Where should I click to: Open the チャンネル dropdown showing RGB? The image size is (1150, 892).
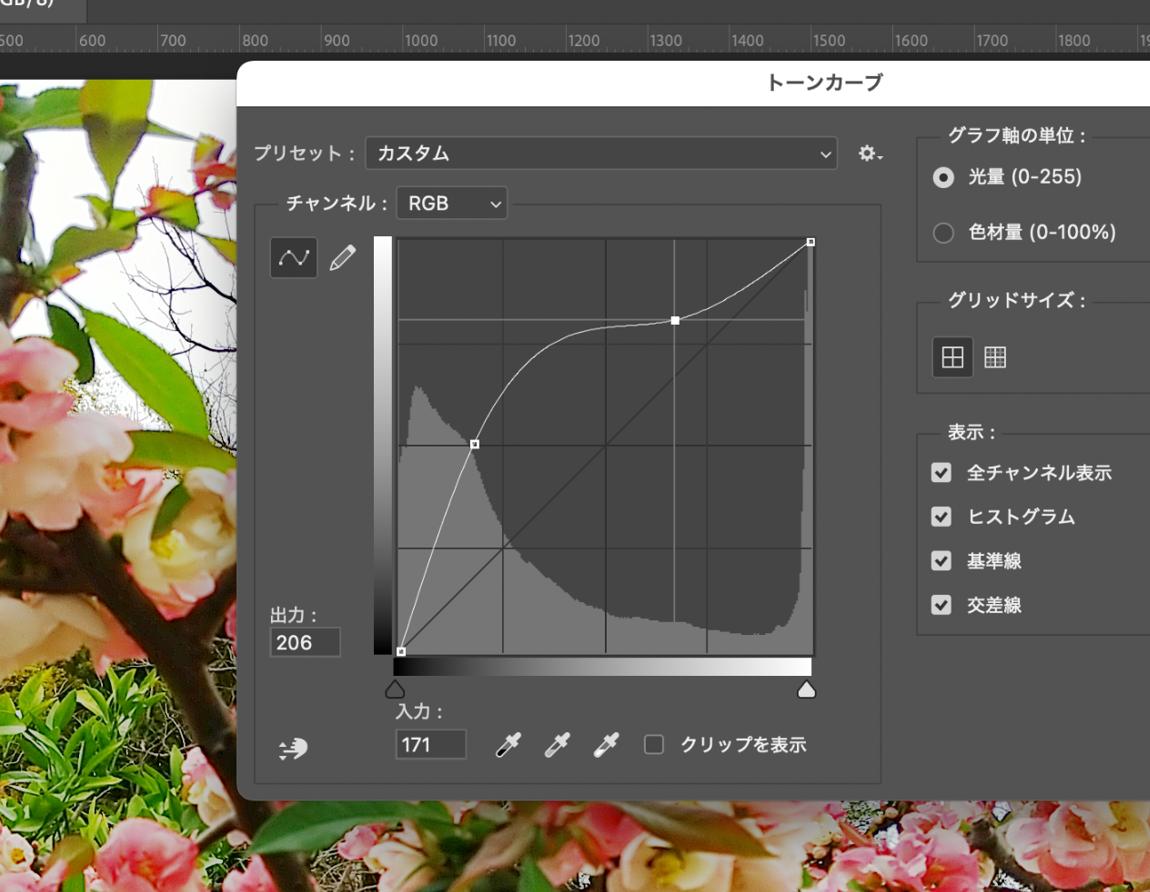pos(452,203)
